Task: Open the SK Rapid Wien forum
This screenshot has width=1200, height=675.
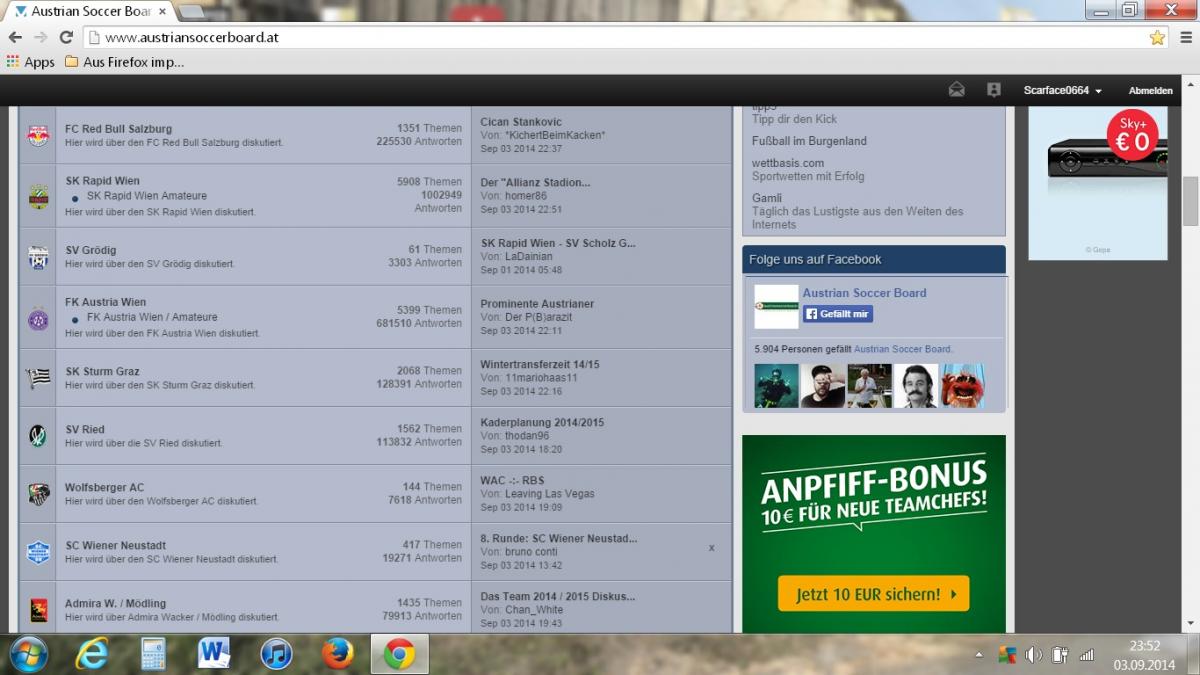Action: click(x=102, y=181)
